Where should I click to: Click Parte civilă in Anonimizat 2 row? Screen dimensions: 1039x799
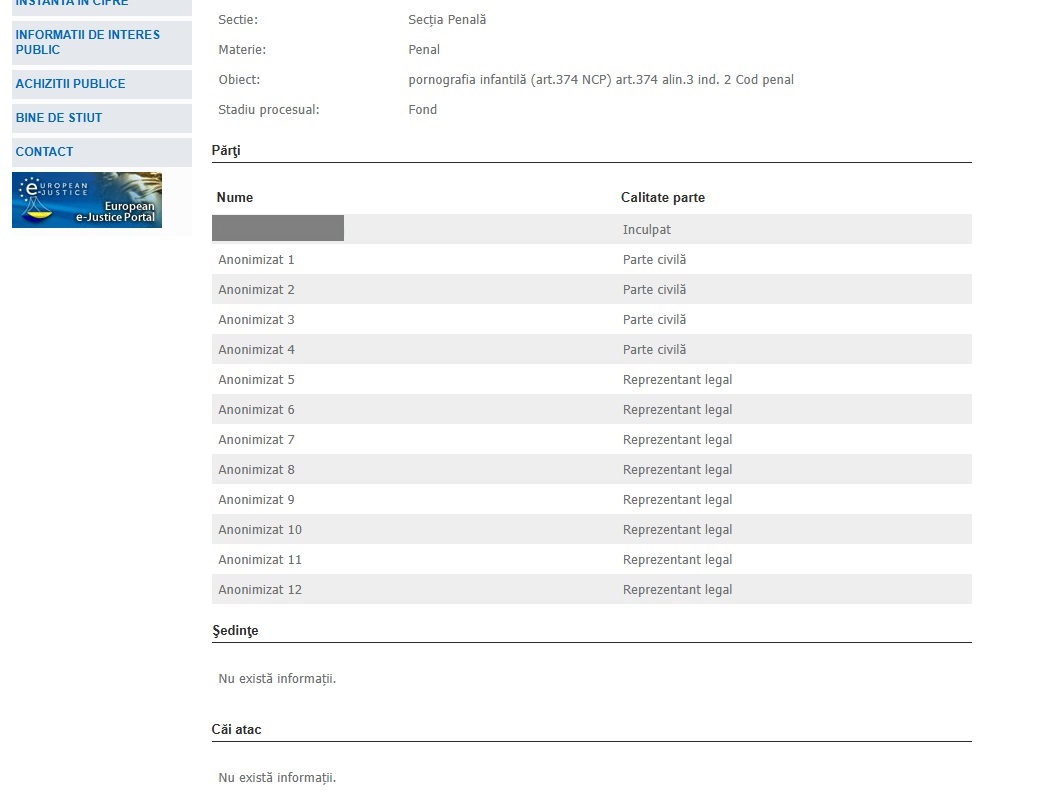pos(654,290)
